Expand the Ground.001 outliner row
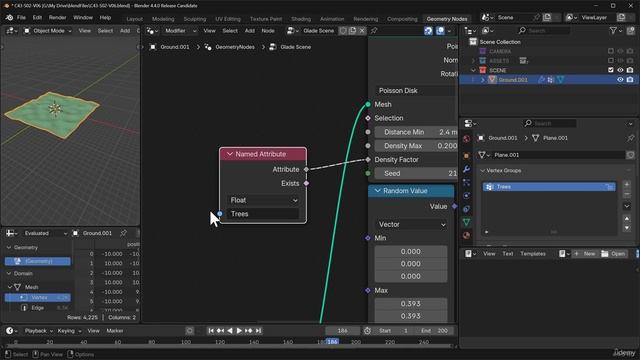This screenshot has width=640, height=360. (482, 80)
